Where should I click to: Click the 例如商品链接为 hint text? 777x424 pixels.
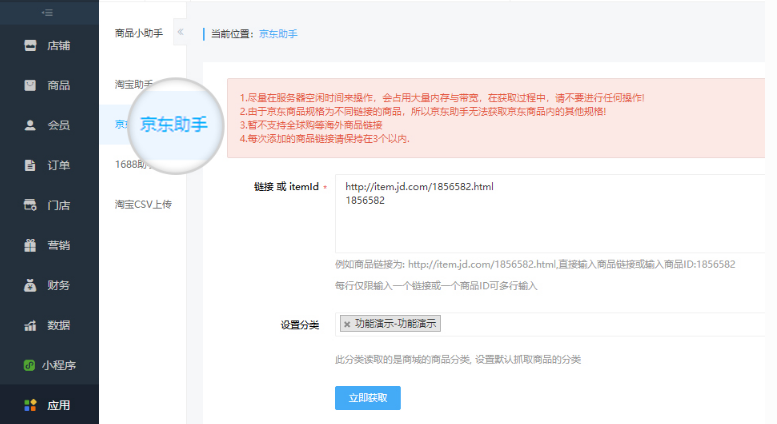coord(535,265)
